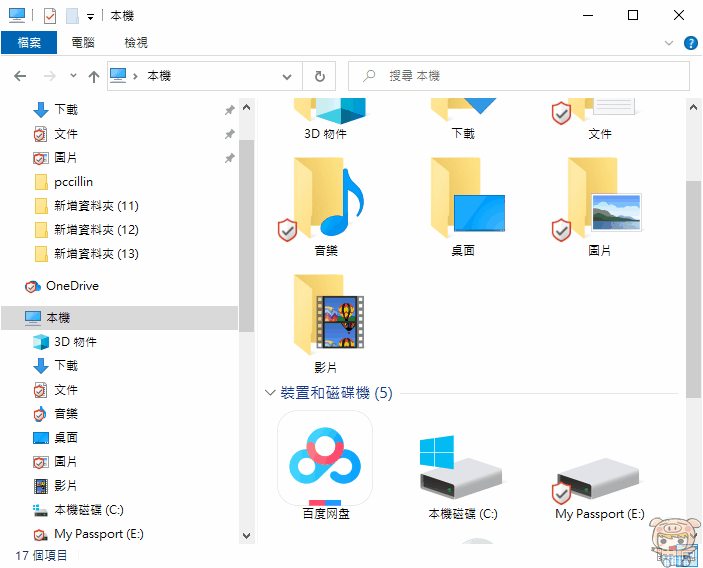The image size is (703, 568).
Task: Go forward with the right arrow
Action: pyautogui.click(x=49, y=76)
